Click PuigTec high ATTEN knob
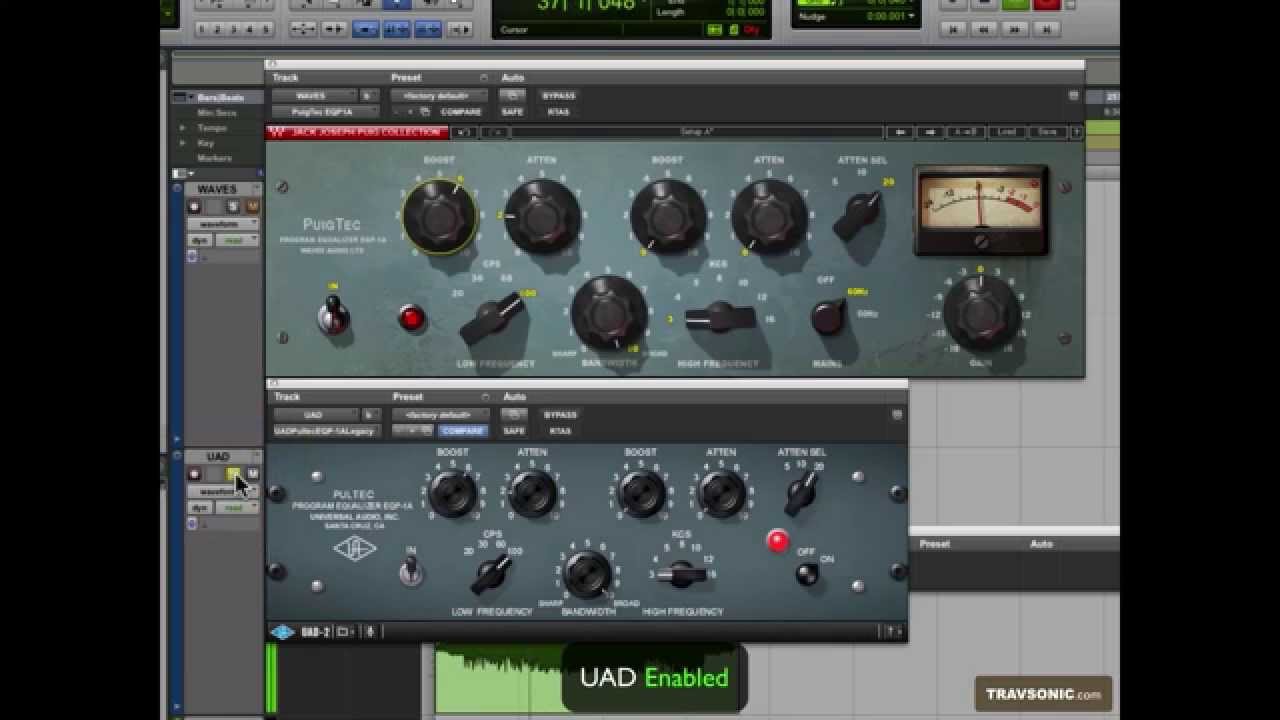 (768, 216)
